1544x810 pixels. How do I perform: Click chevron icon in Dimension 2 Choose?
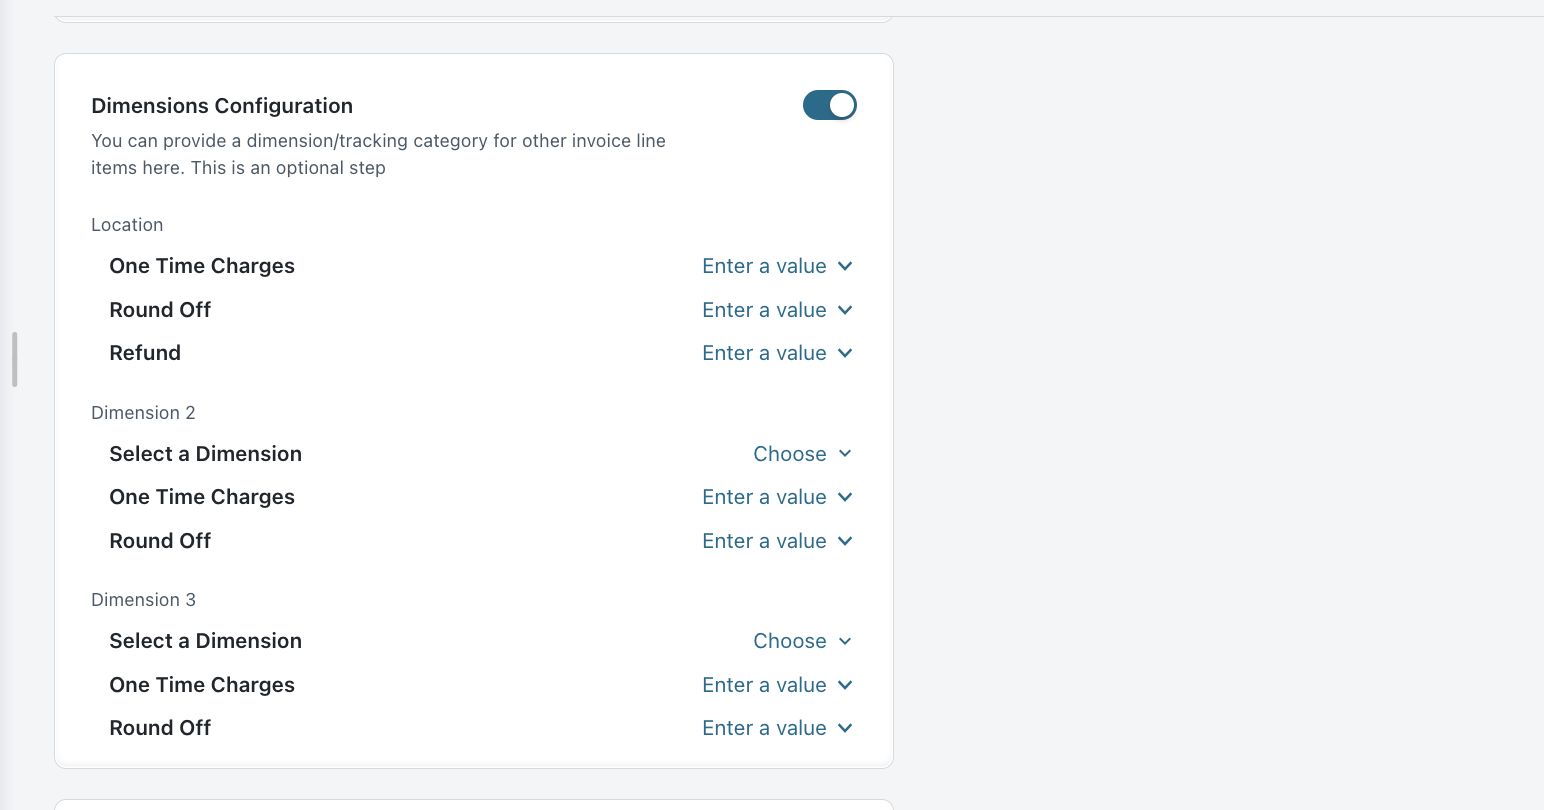(x=845, y=454)
